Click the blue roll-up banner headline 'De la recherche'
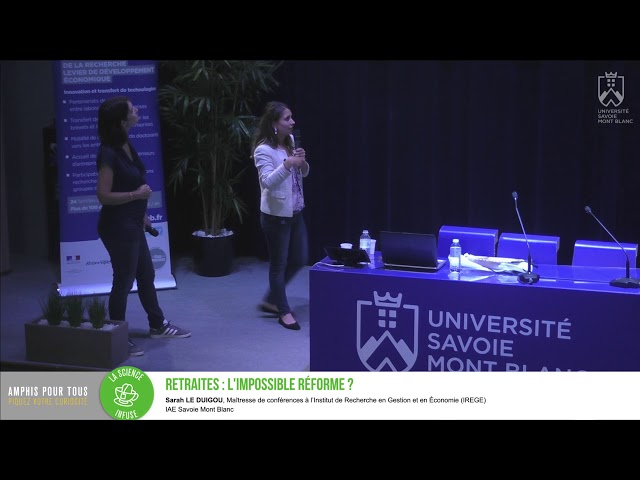The width and height of the screenshot is (640, 480). (x=94, y=64)
